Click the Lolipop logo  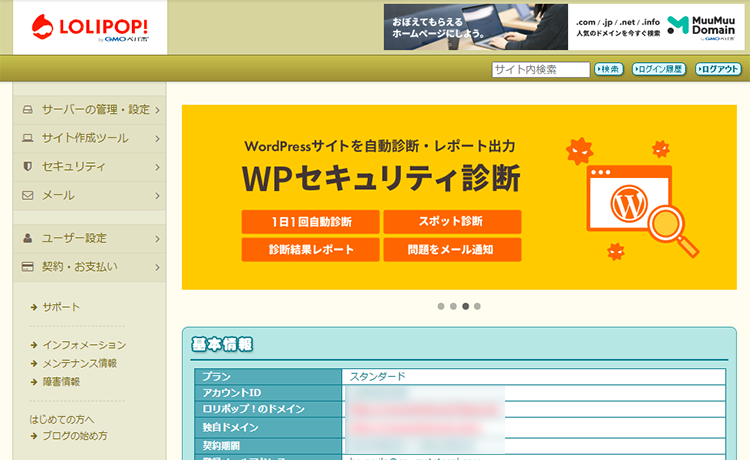point(90,27)
